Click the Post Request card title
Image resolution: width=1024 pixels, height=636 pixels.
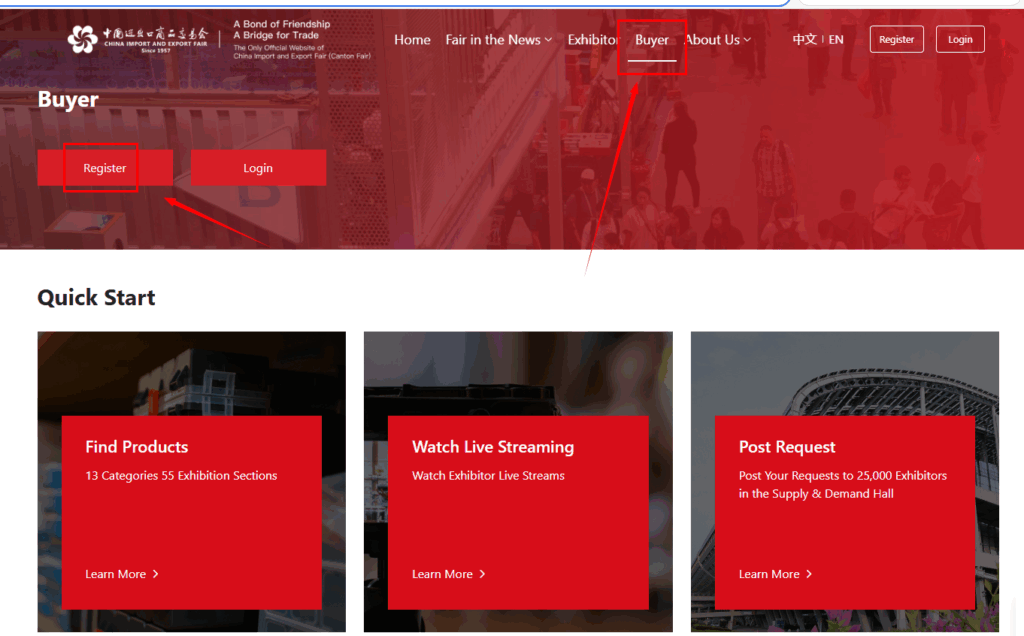tap(787, 447)
